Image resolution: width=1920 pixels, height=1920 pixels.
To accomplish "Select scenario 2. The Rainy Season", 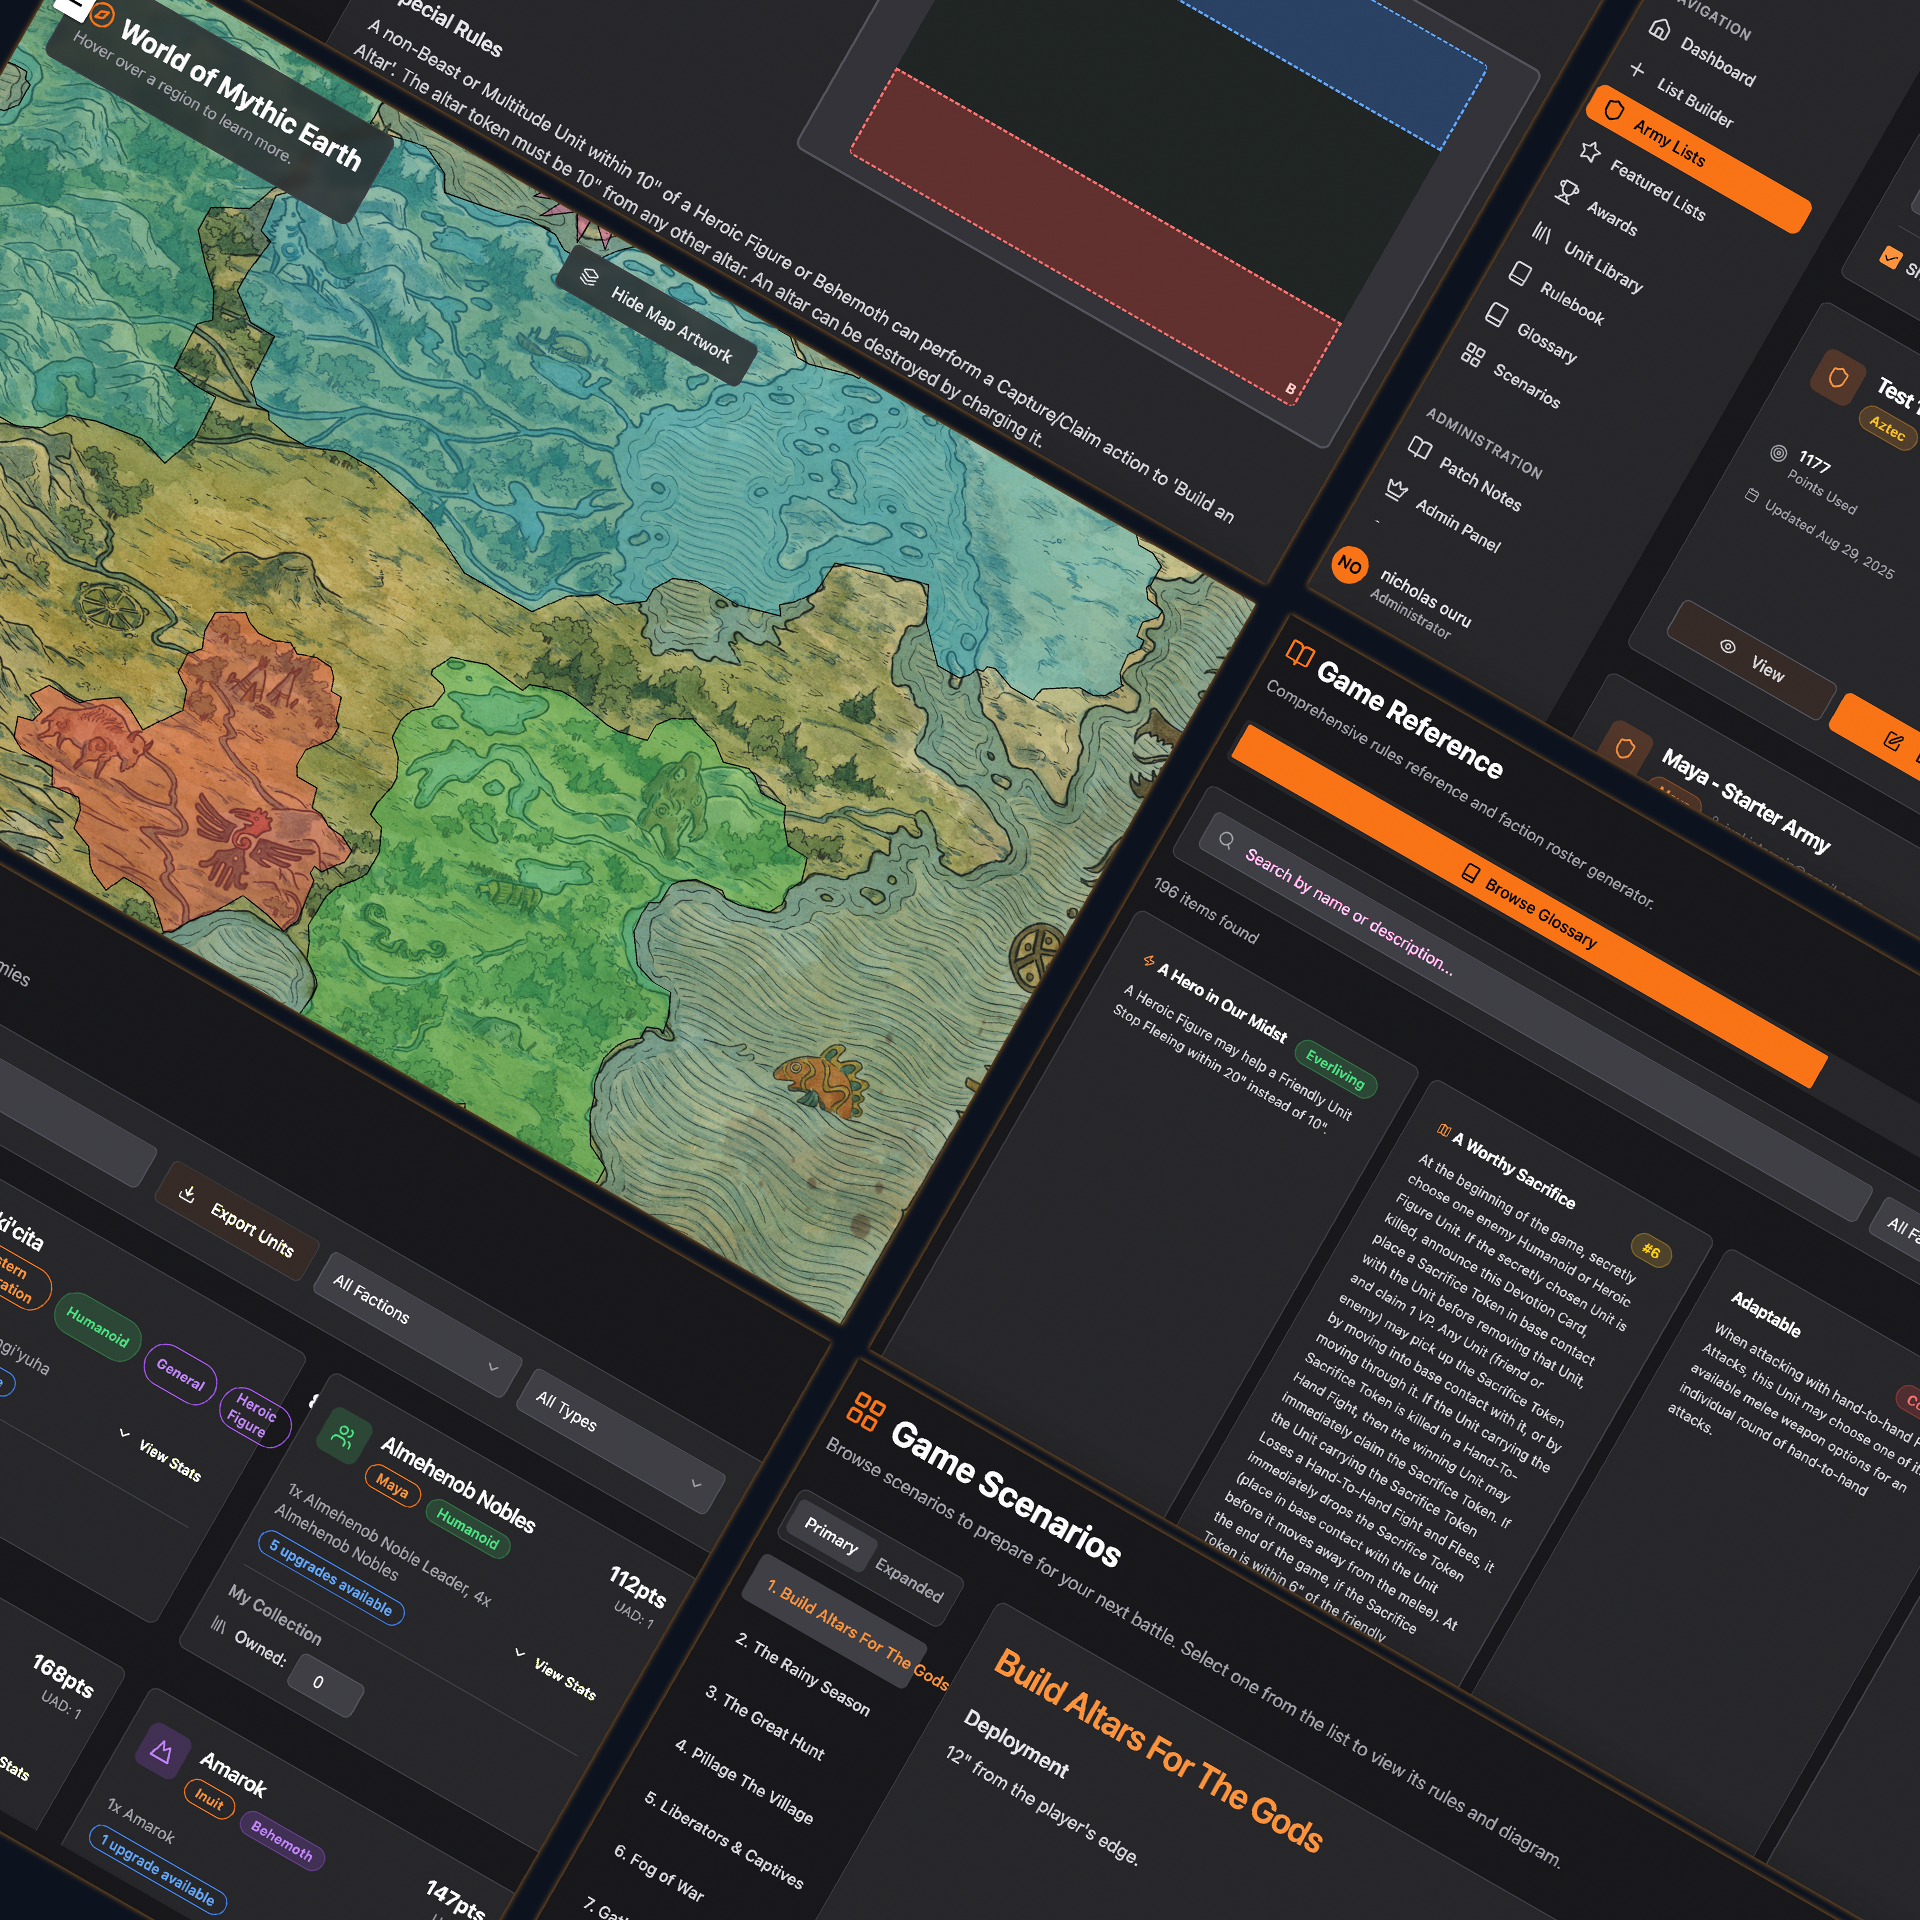I will (803, 1674).
